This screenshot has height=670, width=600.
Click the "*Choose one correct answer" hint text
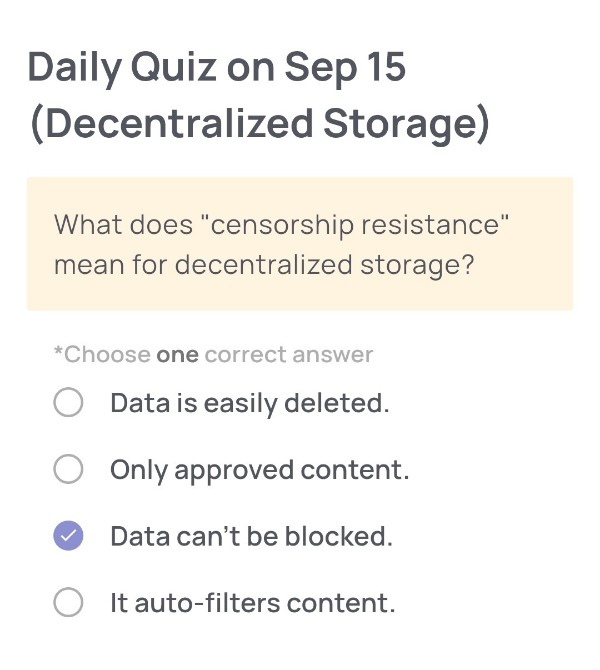point(213,354)
